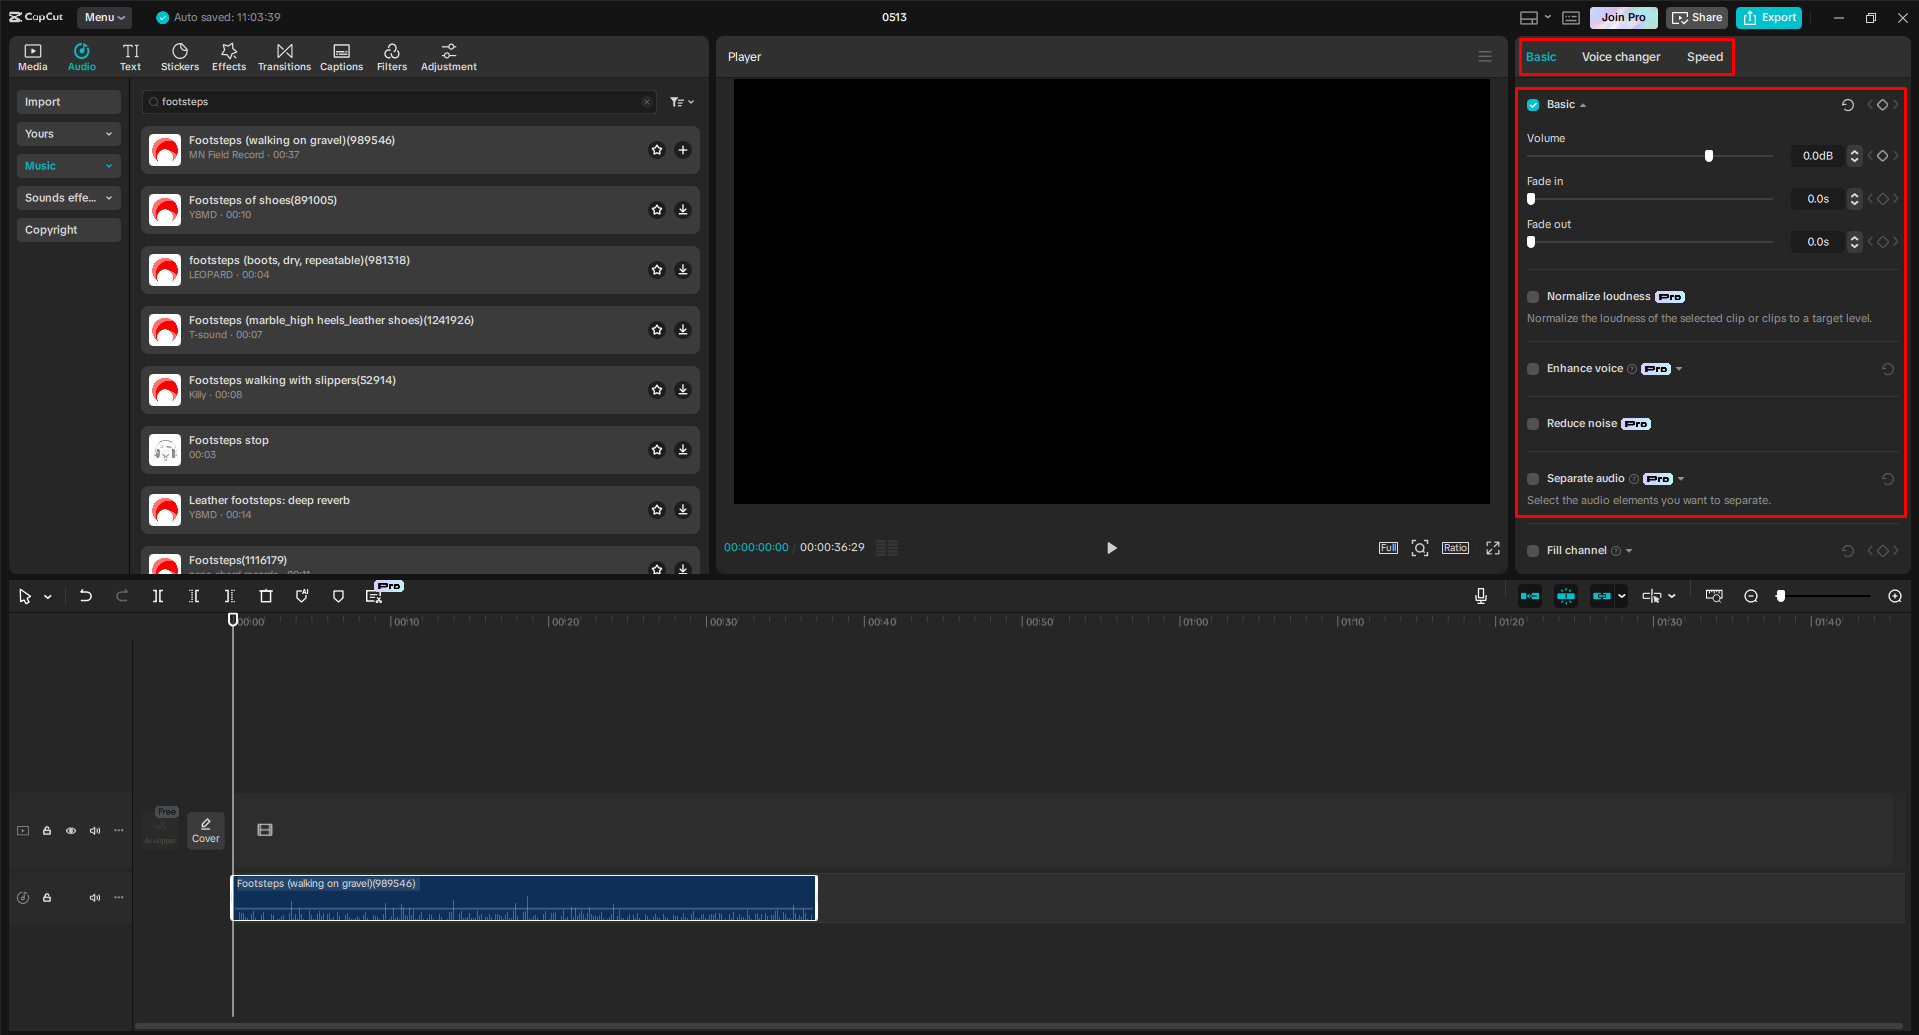The height and width of the screenshot is (1035, 1919).
Task: Open the filter dropdown next to search bar
Action: click(x=681, y=101)
